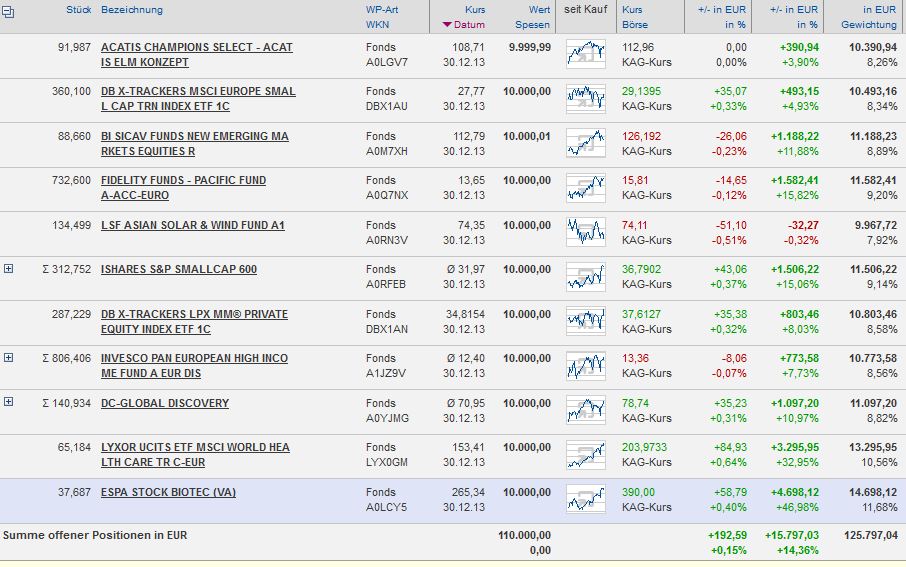The width and height of the screenshot is (906, 567).
Task: Open BI SICAV Funds New Emerging Markets link
Action: click(195, 144)
